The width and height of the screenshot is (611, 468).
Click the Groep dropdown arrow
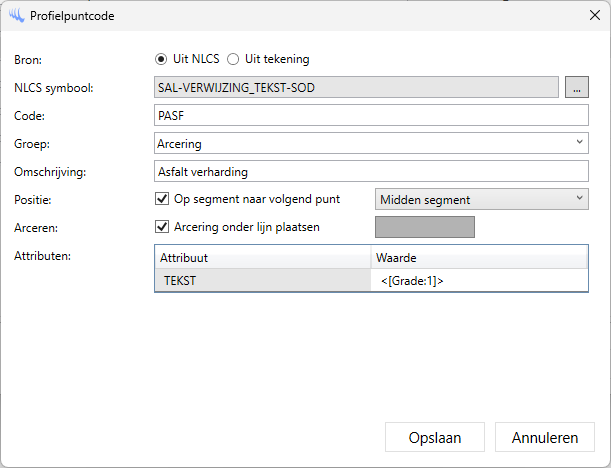[x=580, y=143]
